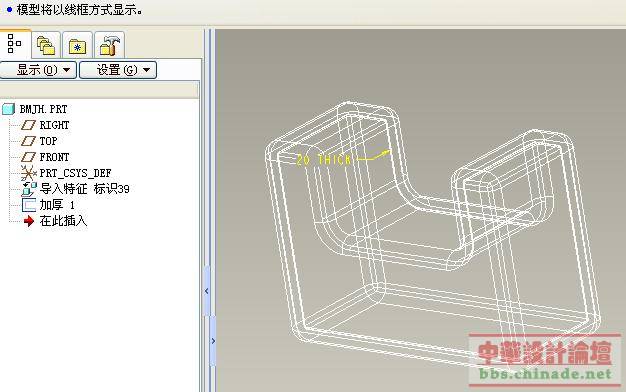Image resolution: width=626 pixels, height=392 pixels.
Task: Collapse the navigator panel with left arrow
Action: coord(206,291)
